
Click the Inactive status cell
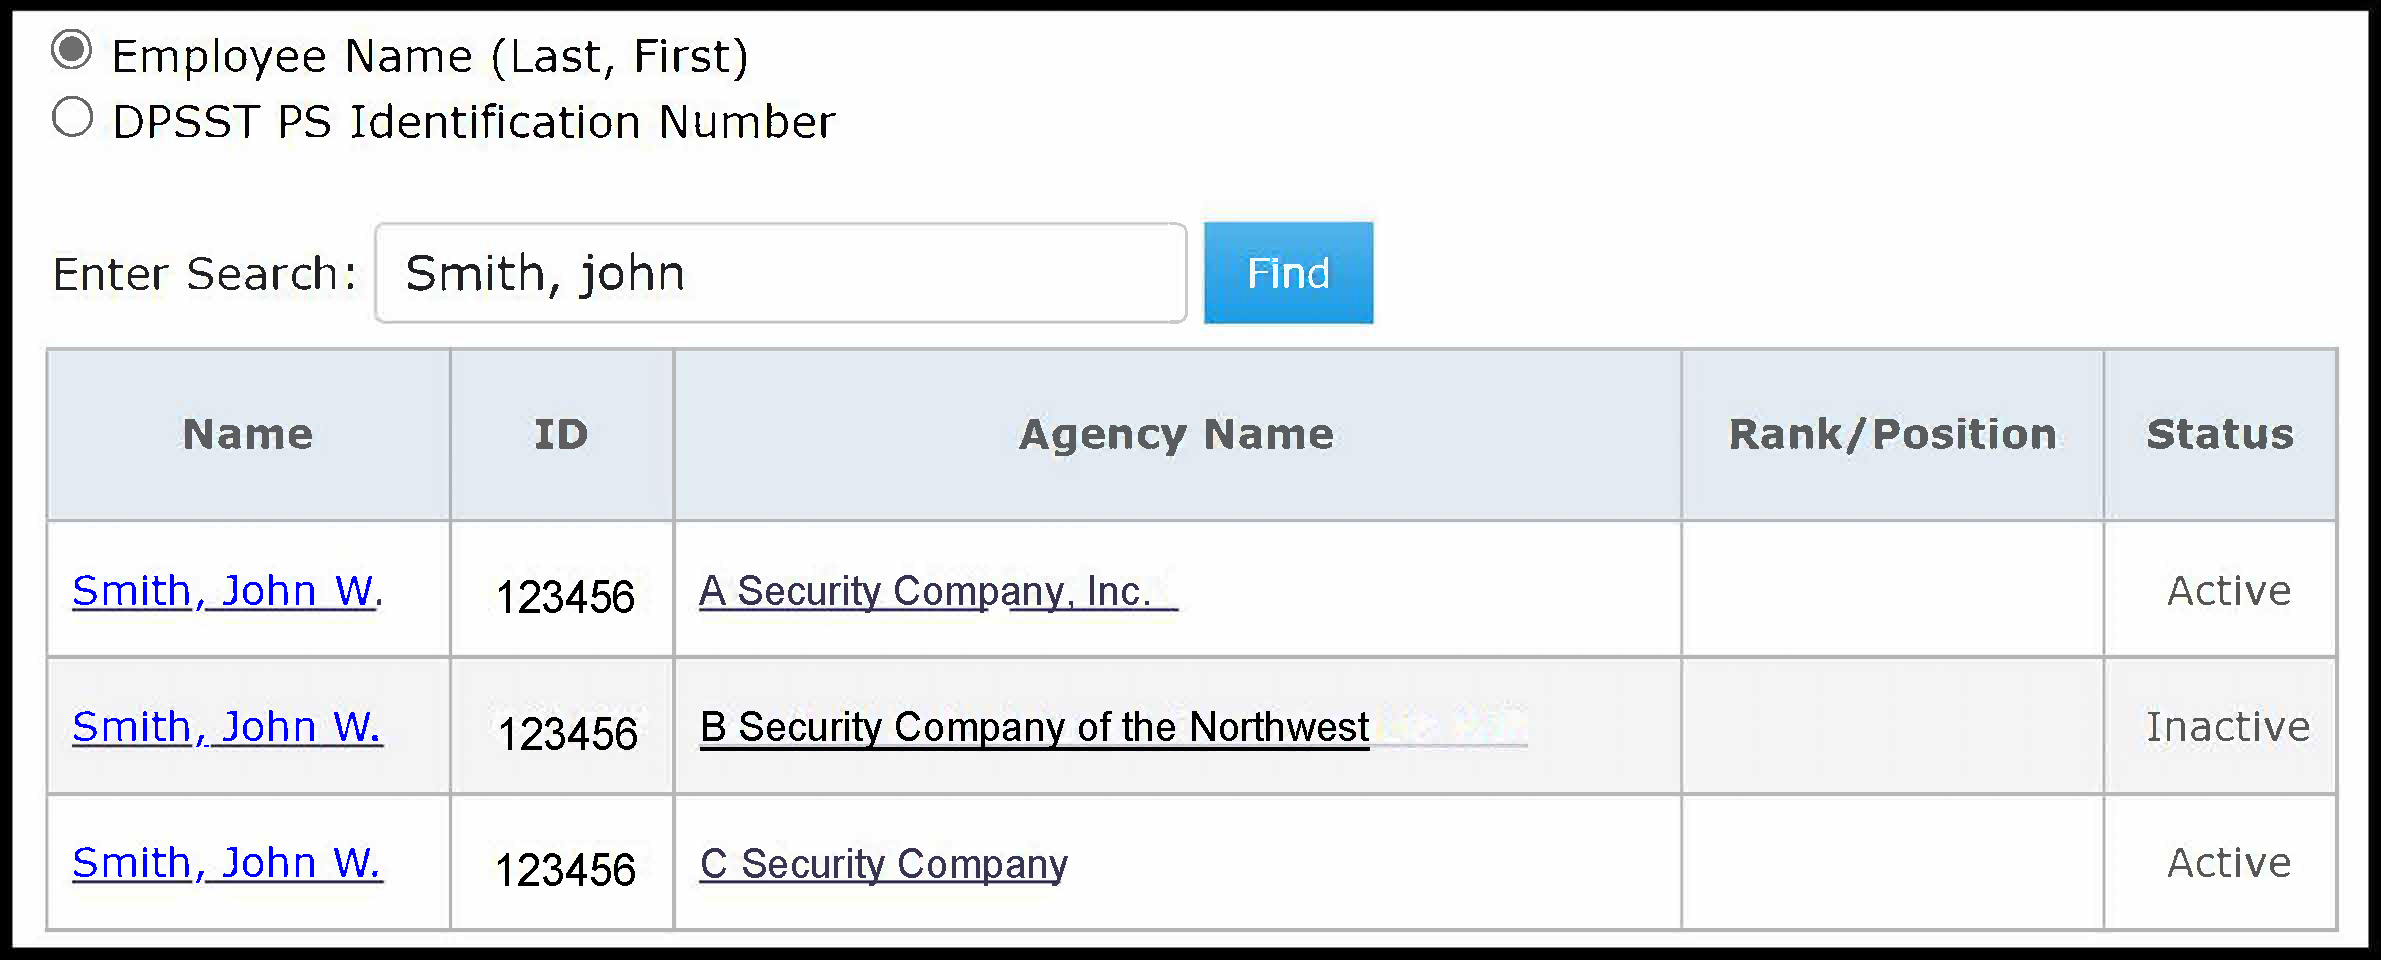(x=2228, y=727)
